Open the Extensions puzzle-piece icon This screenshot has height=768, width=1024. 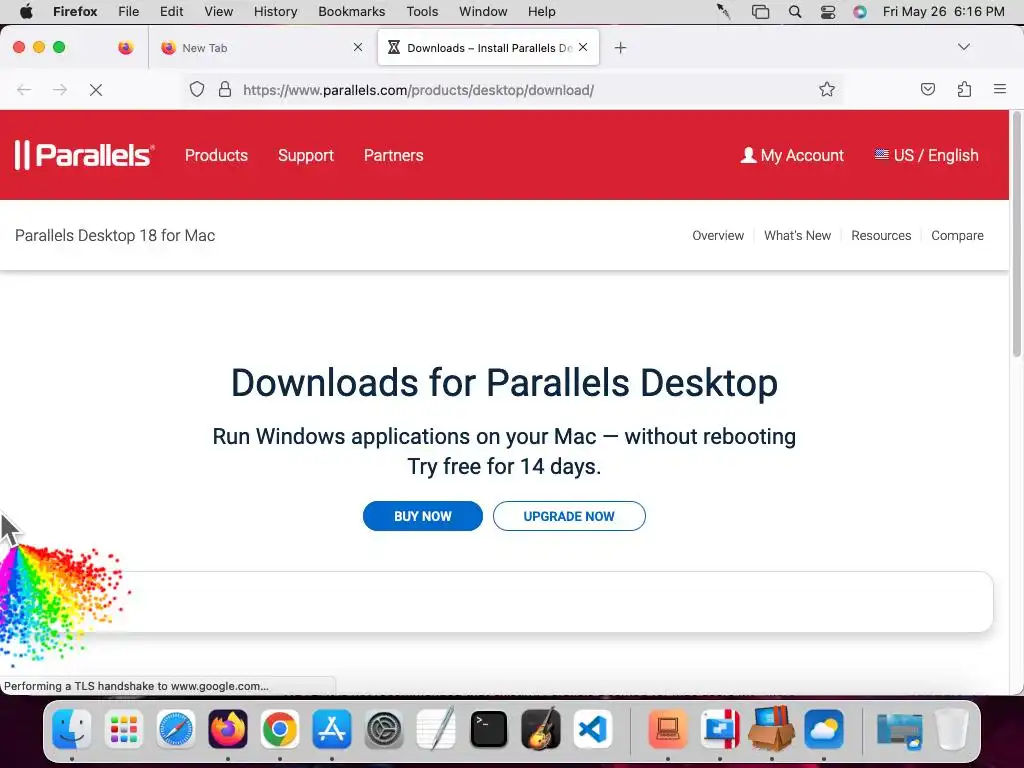[x=964, y=89]
